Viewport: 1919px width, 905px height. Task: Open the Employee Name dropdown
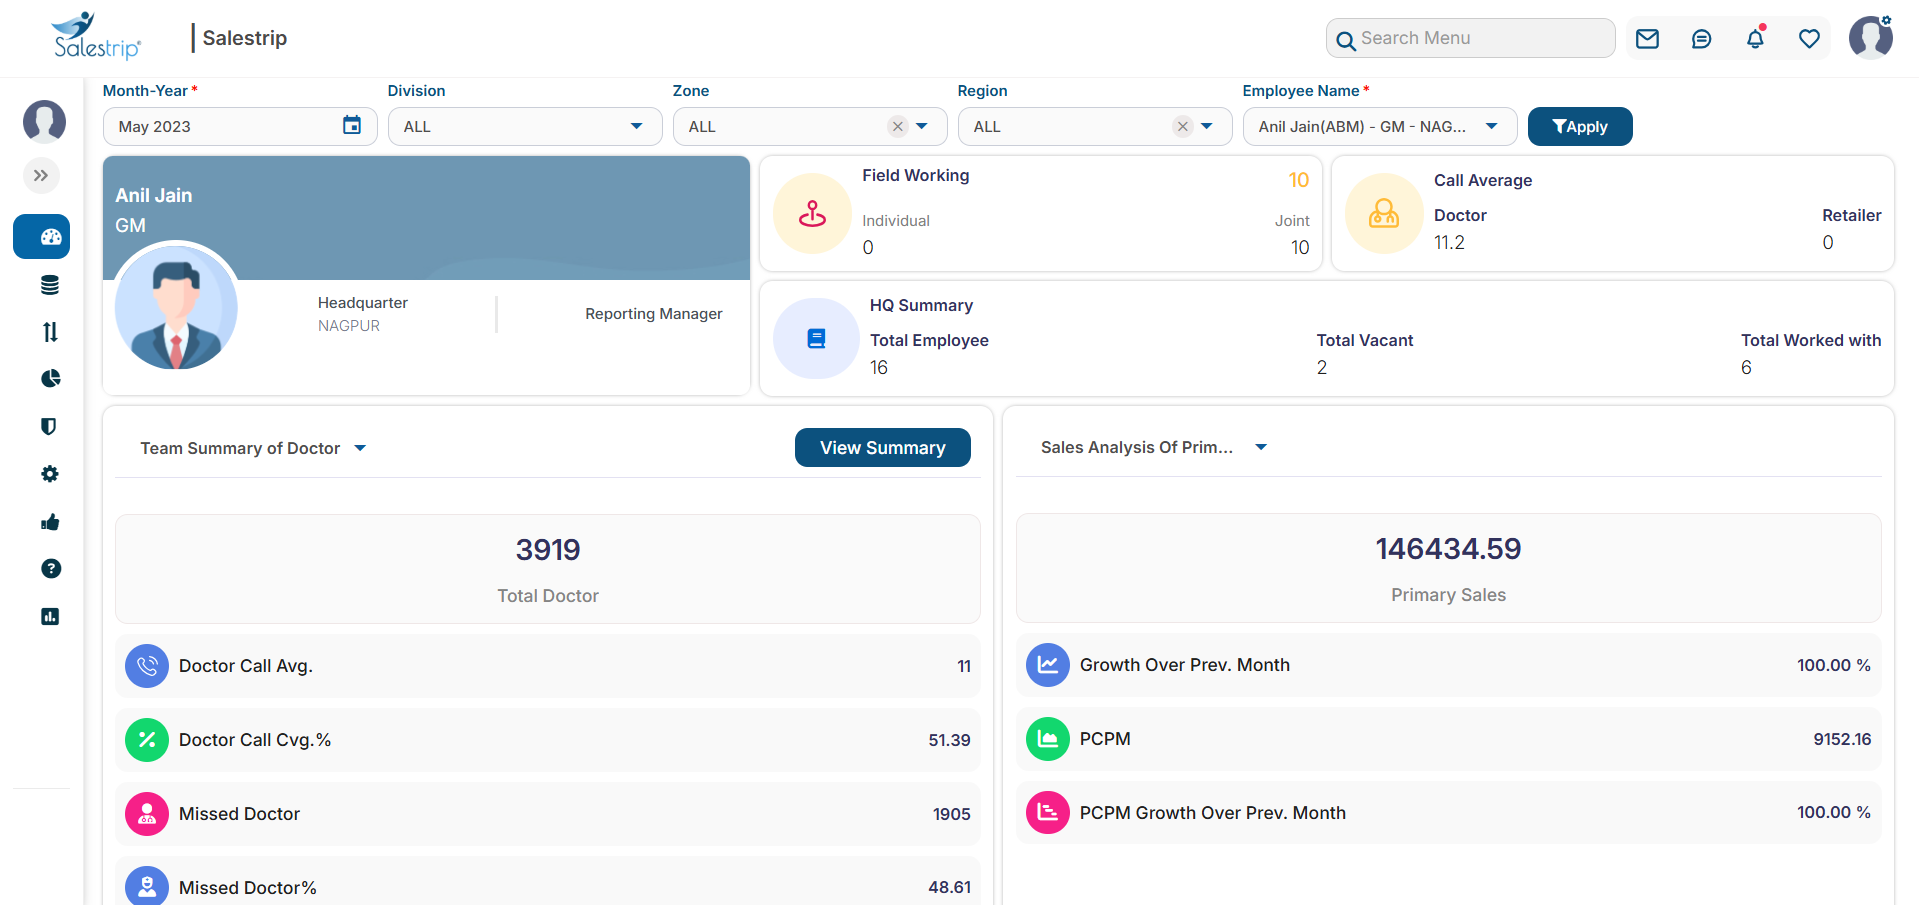[x=1380, y=127]
